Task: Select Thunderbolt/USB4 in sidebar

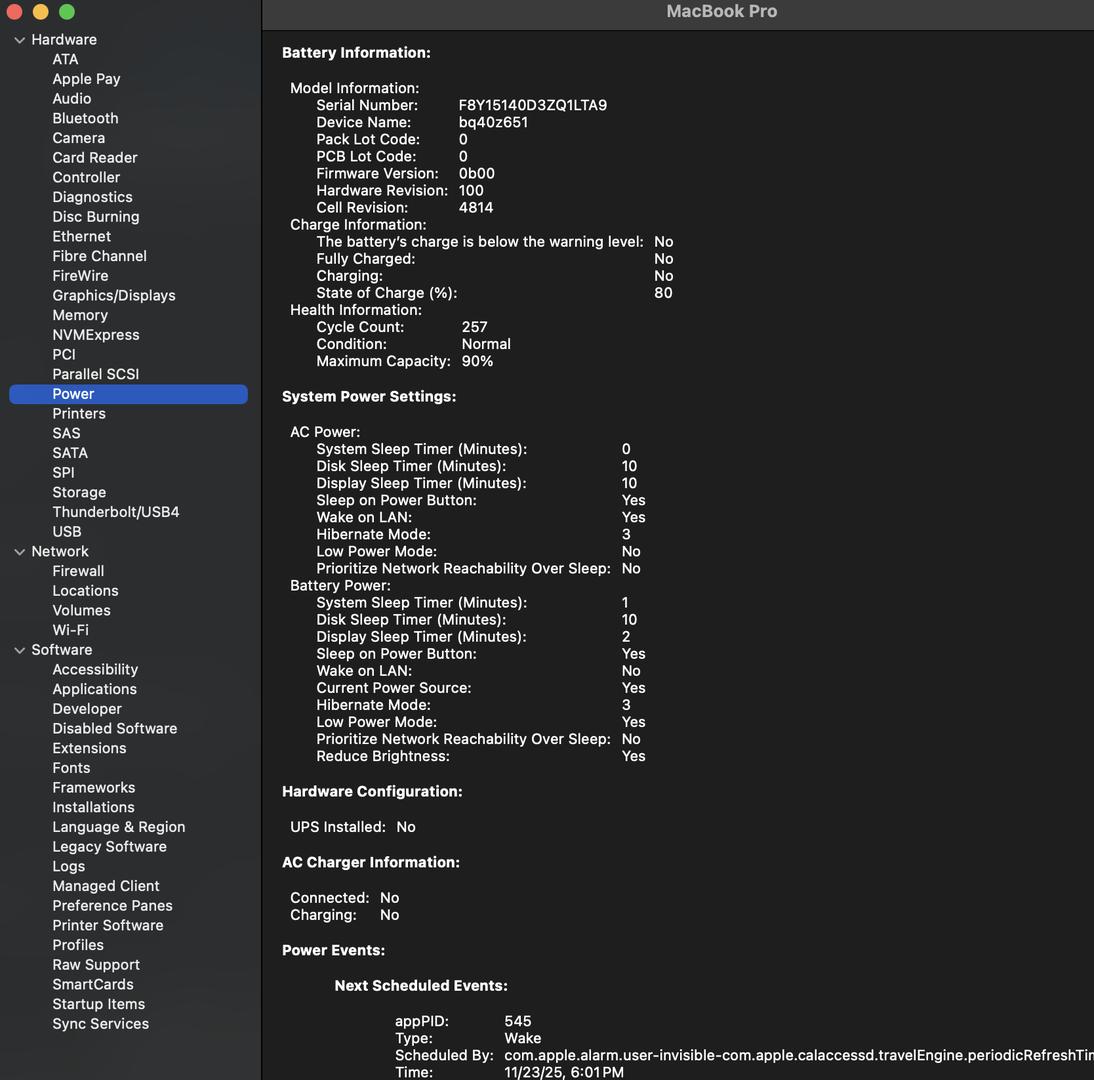Action: click(115, 512)
